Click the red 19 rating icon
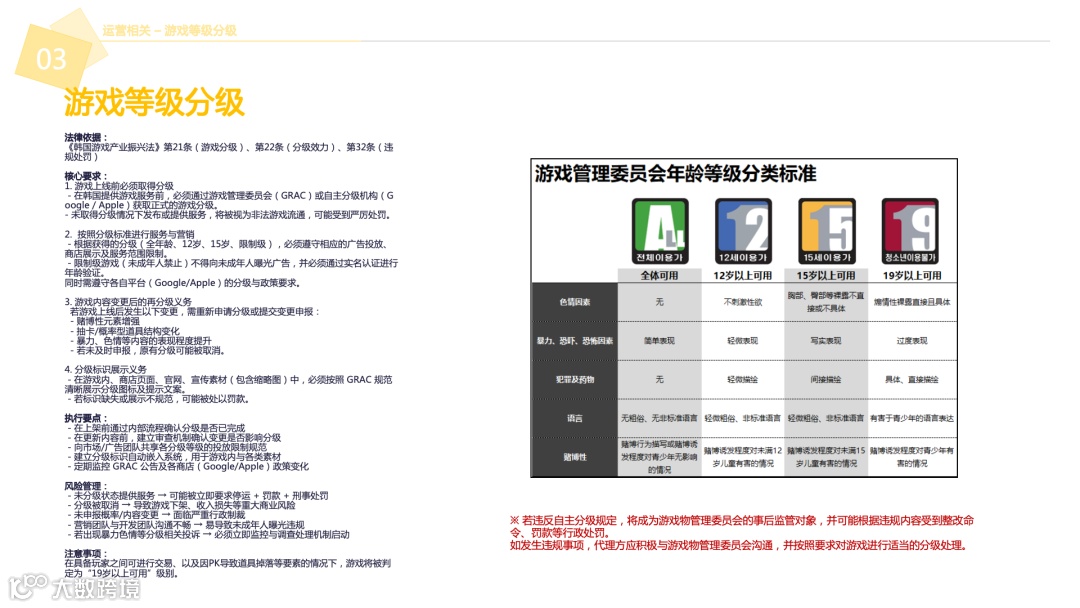Viewport: 1080px width, 608px height. click(911, 231)
